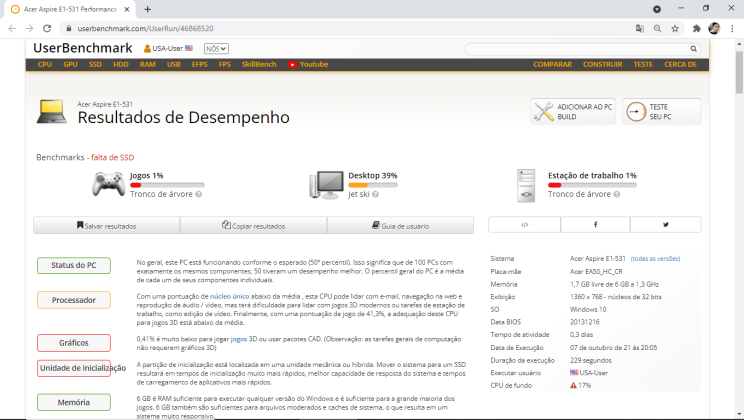Open the Youtube link in nav bar
This screenshot has width=744, height=420.
pyautogui.click(x=308, y=65)
